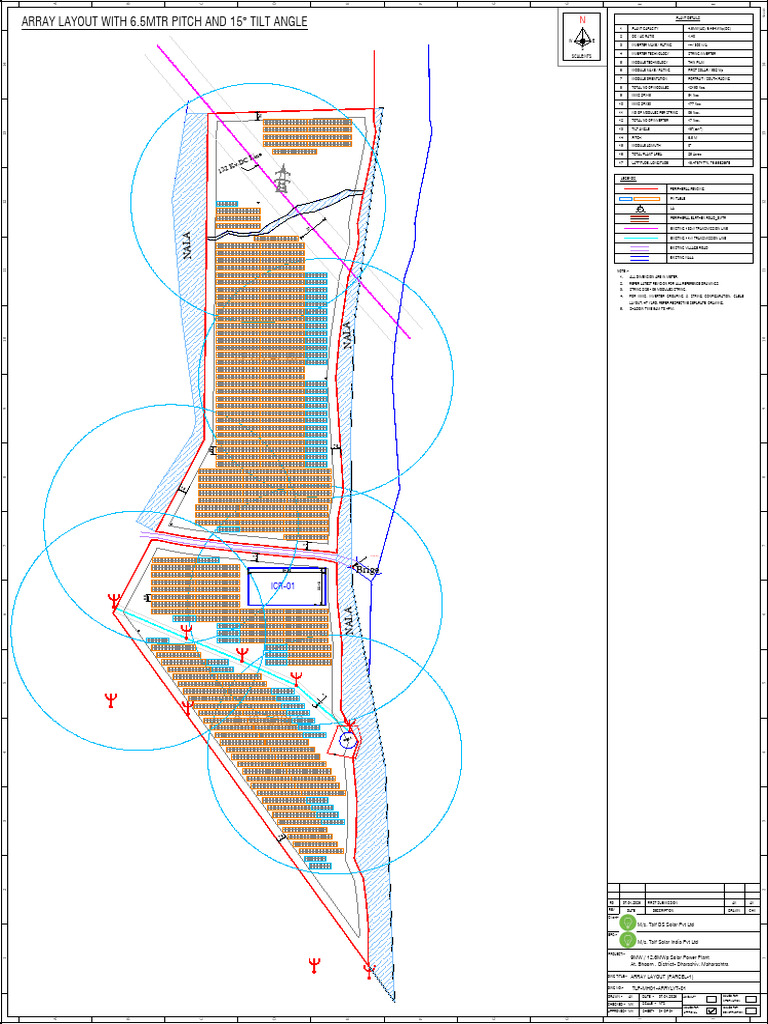Click the LA symbol in the legend
Image resolution: width=768 pixels, height=1024 pixels.
click(x=641, y=209)
